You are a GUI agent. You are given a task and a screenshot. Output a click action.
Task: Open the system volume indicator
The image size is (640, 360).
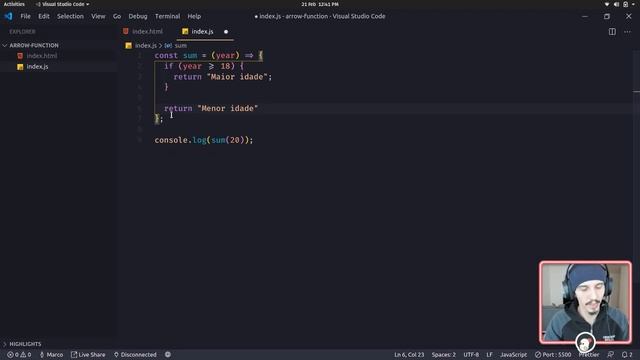coord(616,4)
